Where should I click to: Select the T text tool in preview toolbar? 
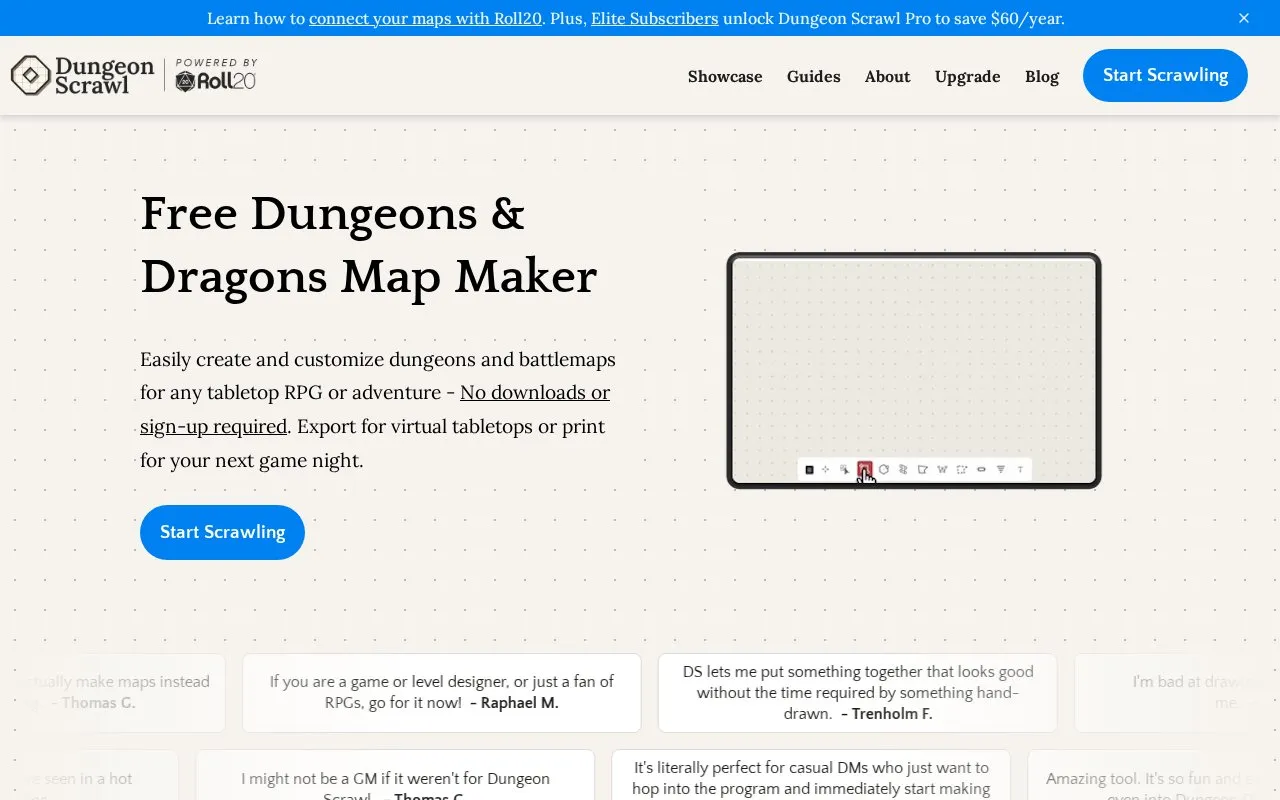1020,469
